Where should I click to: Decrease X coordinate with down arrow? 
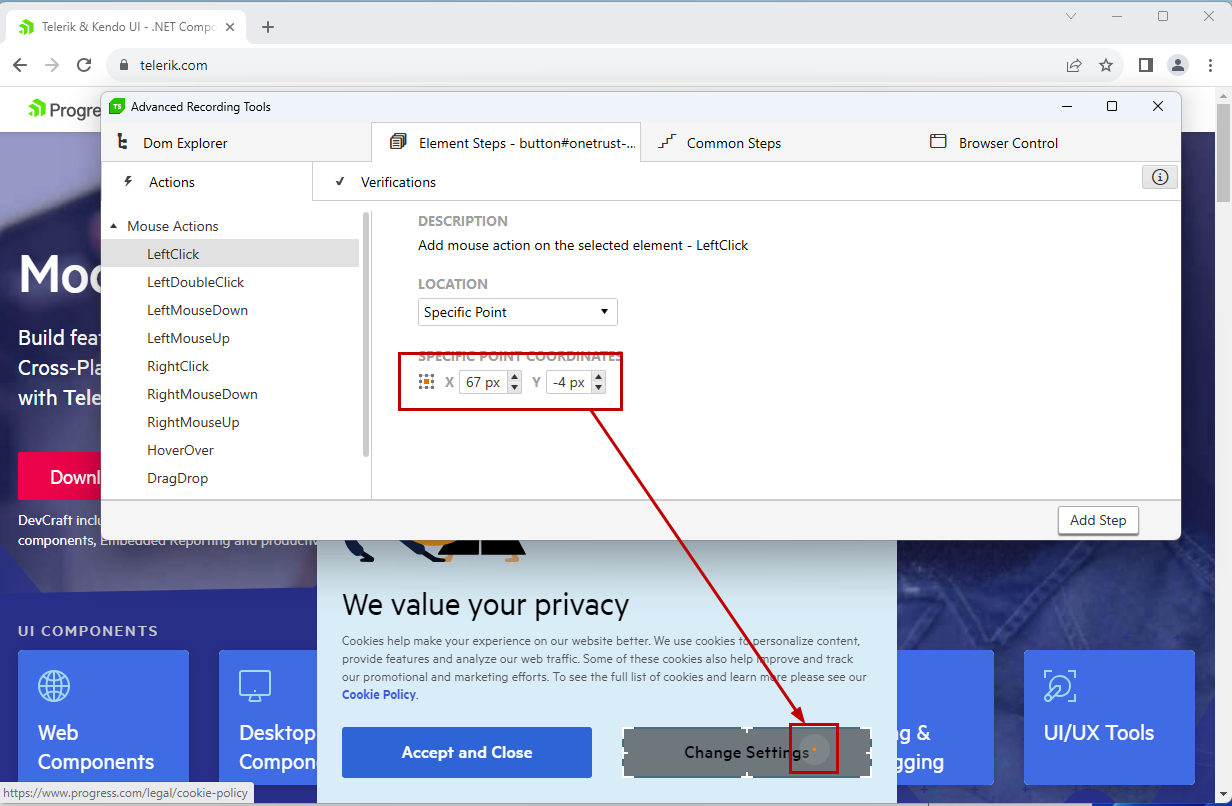click(x=514, y=388)
